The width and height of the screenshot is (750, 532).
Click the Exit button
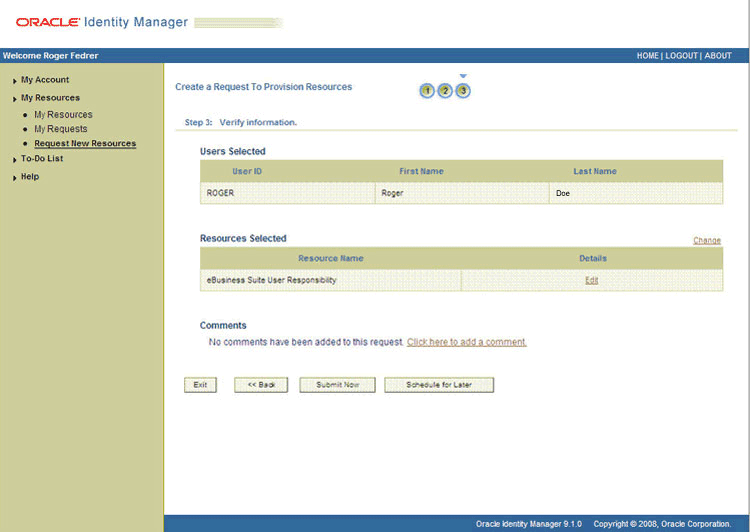[200, 385]
